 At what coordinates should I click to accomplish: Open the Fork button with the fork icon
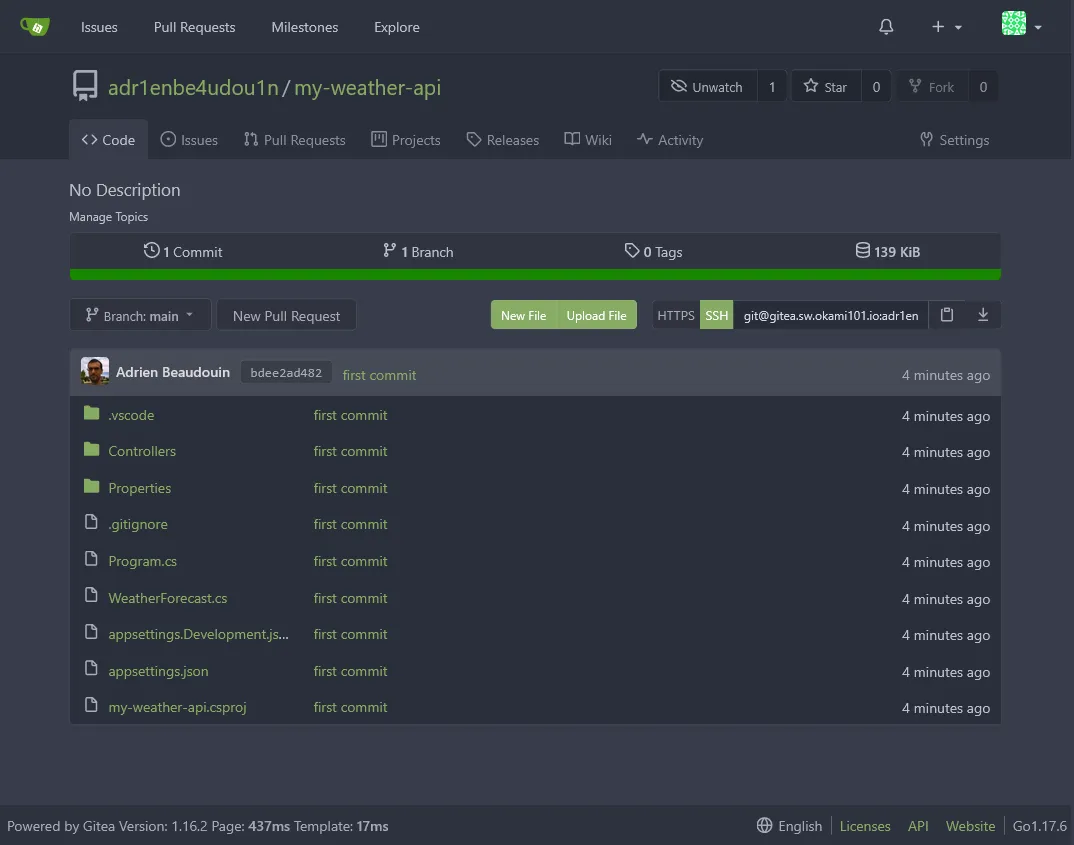pyautogui.click(x=931, y=86)
